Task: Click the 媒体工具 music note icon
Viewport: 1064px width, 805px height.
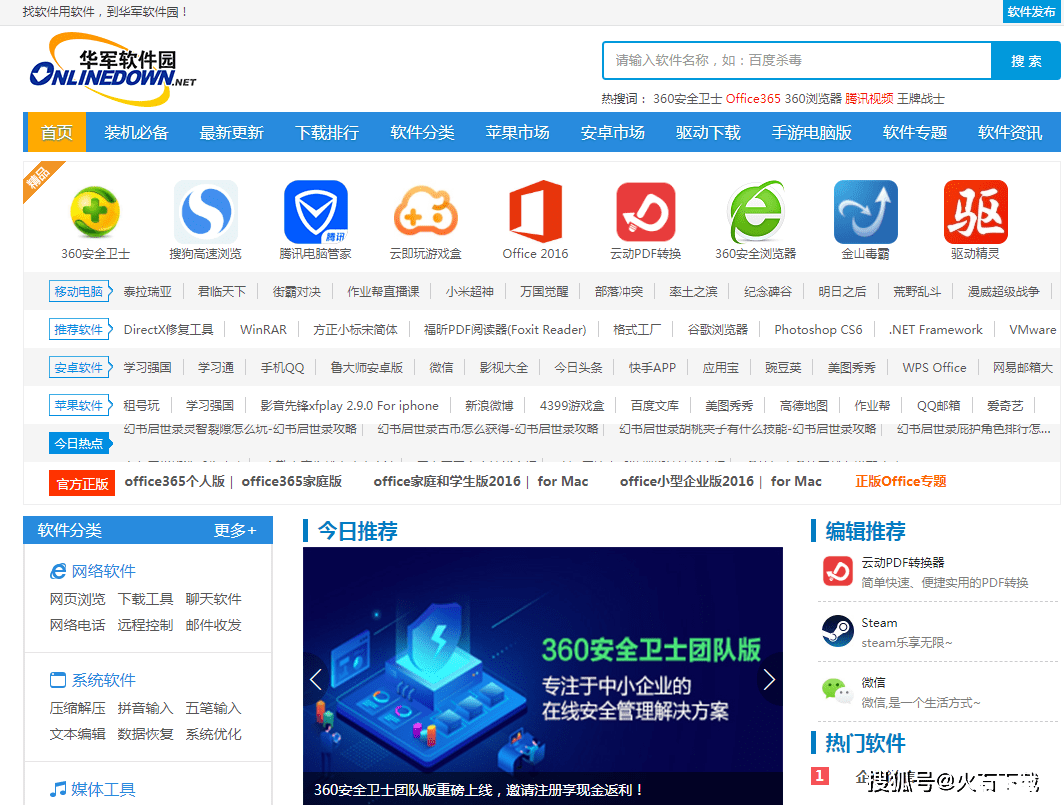Action: (x=58, y=789)
